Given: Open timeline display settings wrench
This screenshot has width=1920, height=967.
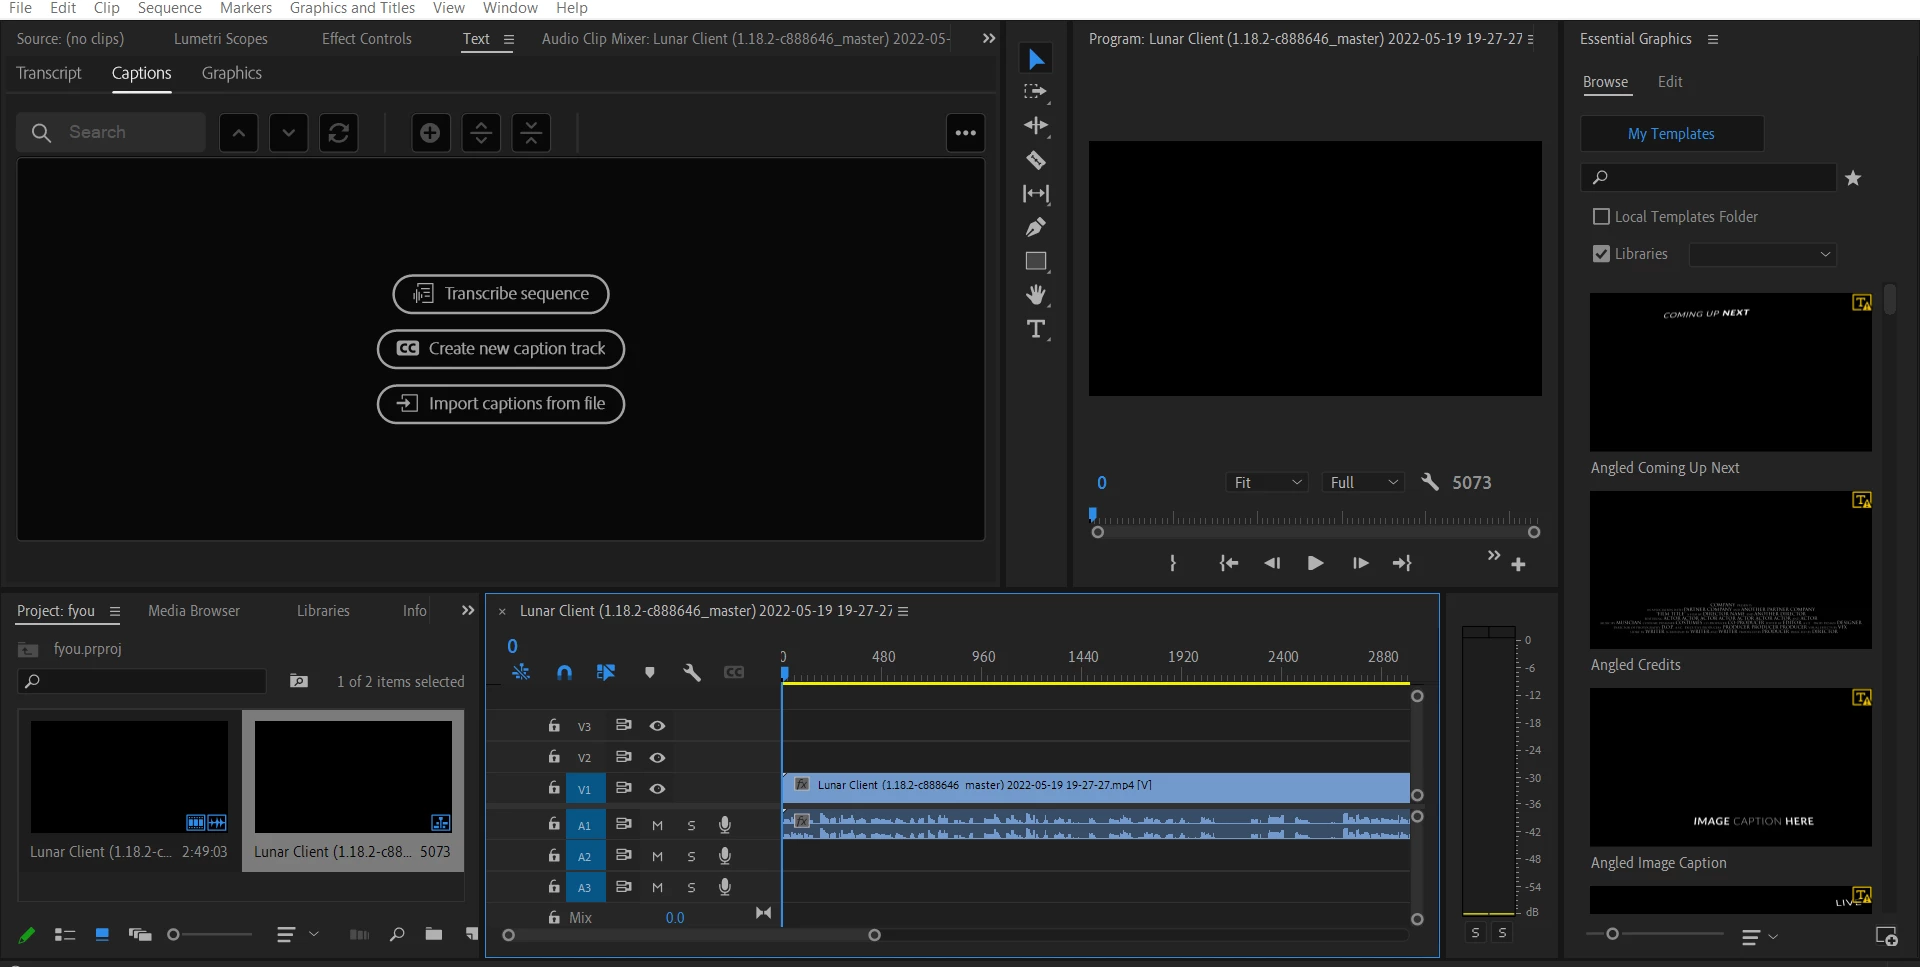Looking at the screenshot, I should (691, 673).
